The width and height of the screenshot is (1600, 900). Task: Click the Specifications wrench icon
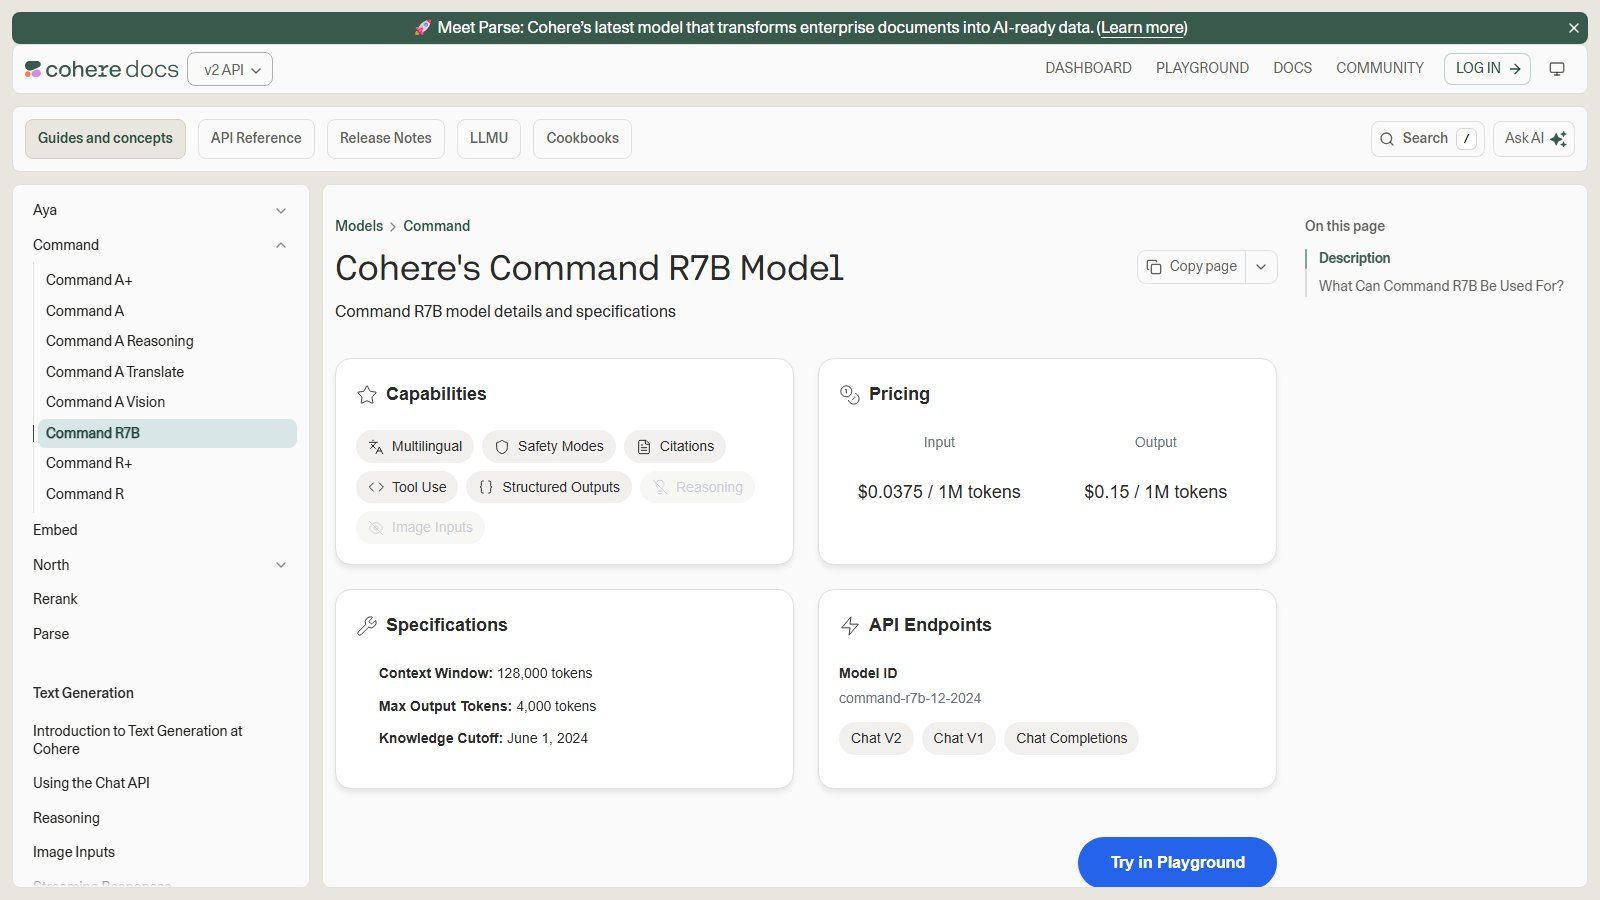(x=367, y=626)
